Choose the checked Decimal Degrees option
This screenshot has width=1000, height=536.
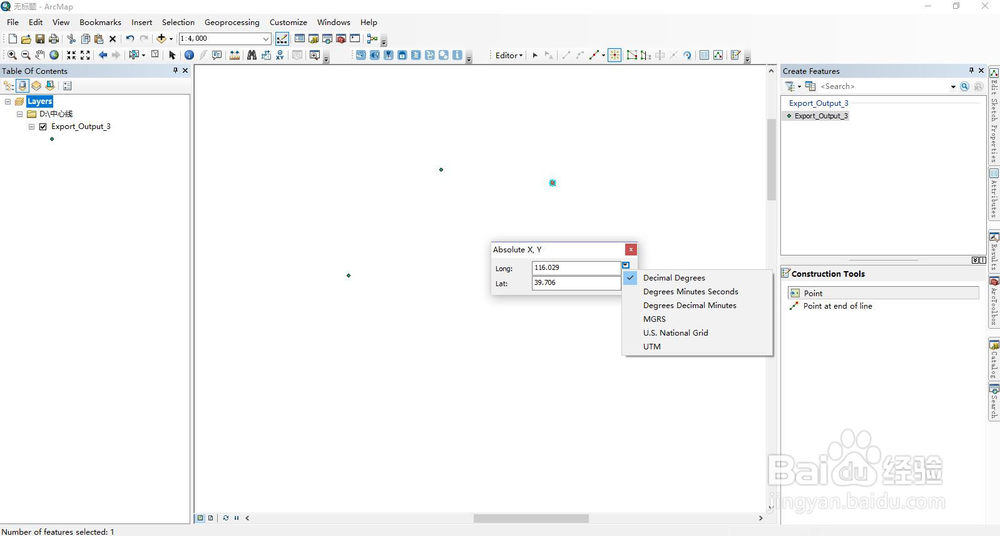click(673, 278)
